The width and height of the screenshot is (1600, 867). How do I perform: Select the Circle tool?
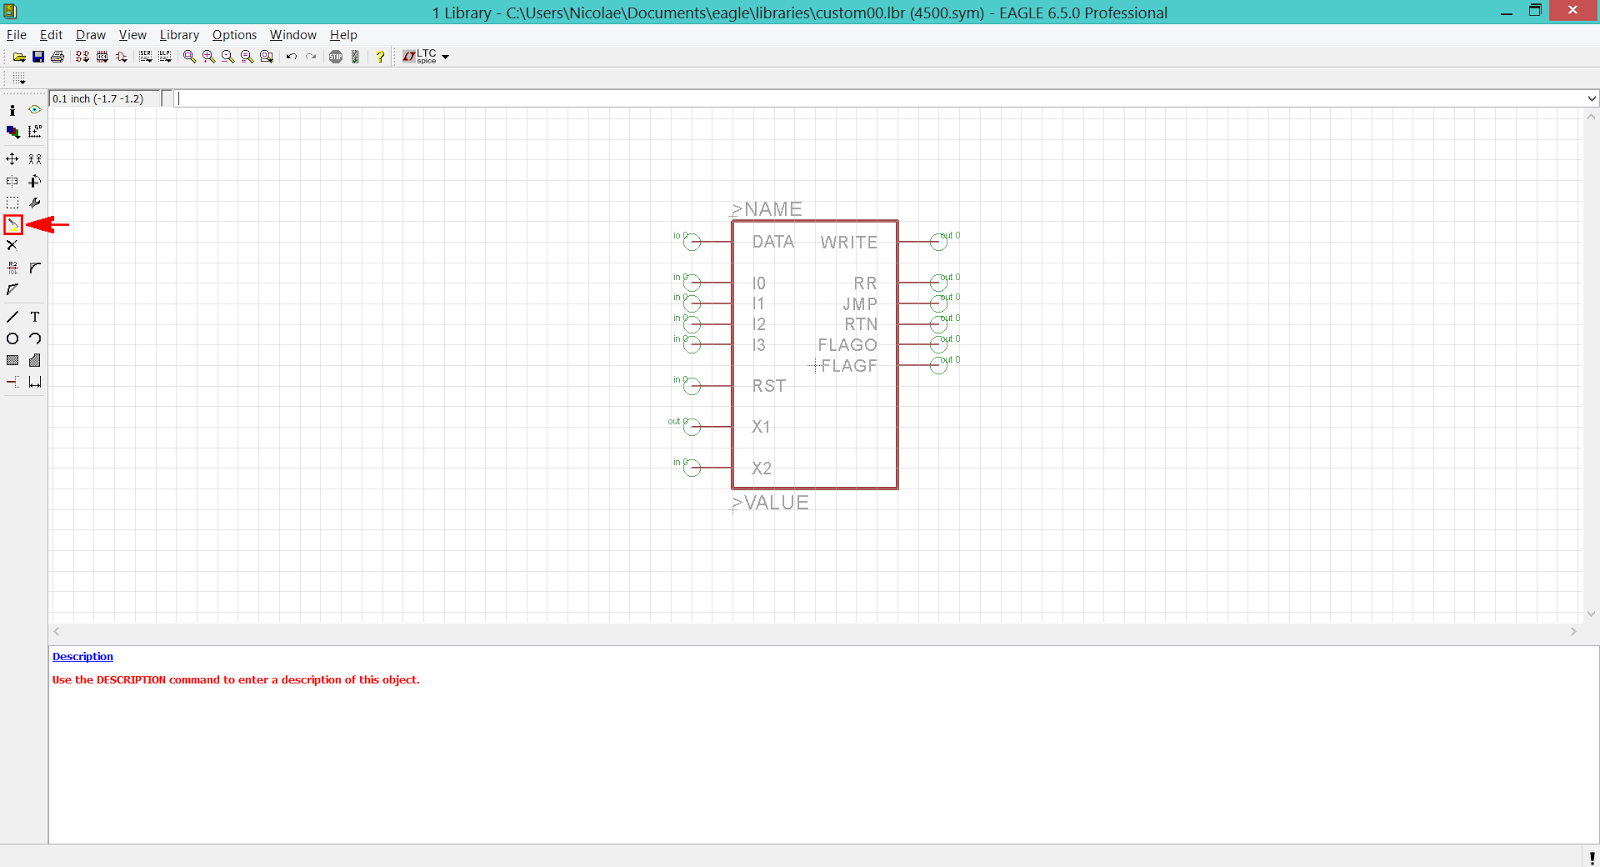click(12, 339)
